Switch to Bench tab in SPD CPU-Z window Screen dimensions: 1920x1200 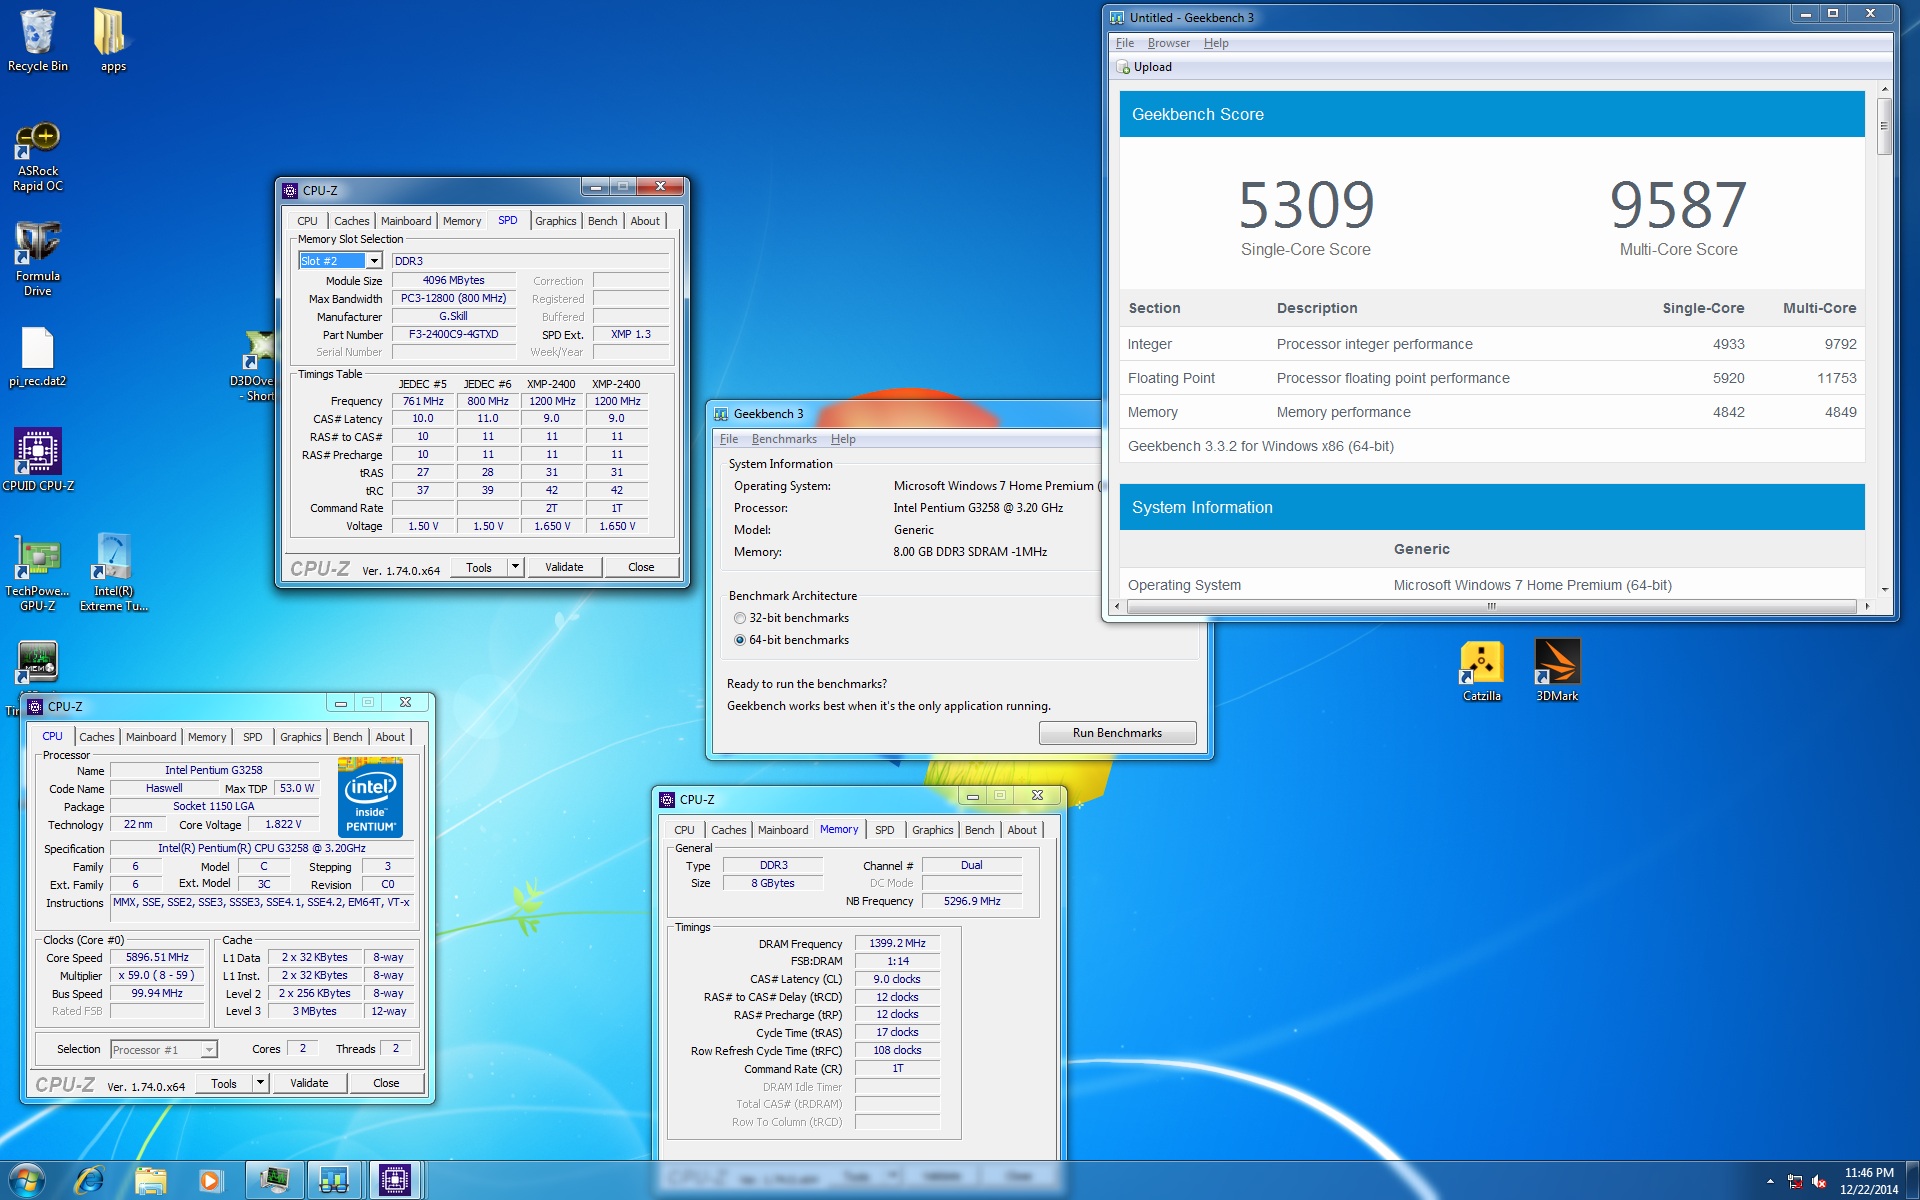tap(602, 221)
